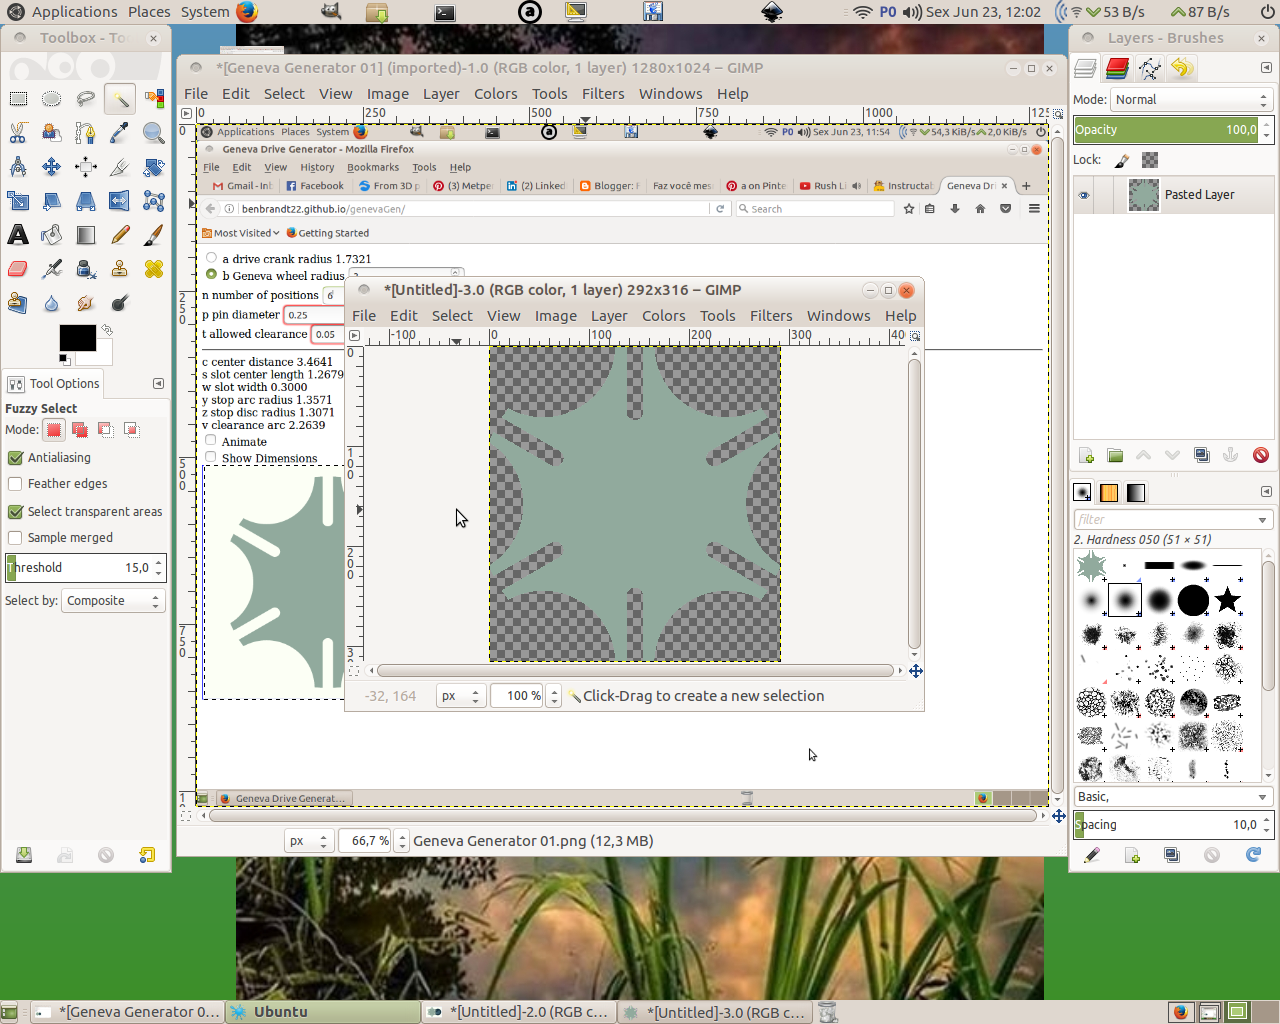The image size is (1280, 1024).
Task: Select the Pencil tool
Action: pyautogui.click(x=120, y=235)
